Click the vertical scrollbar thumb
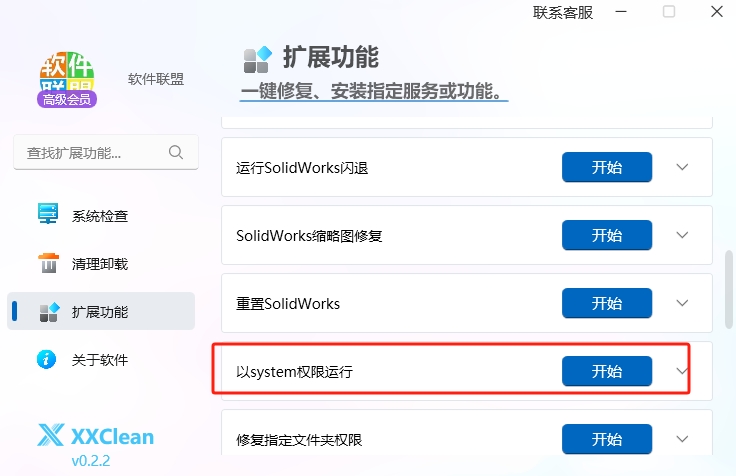 pyautogui.click(x=729, y=290)
